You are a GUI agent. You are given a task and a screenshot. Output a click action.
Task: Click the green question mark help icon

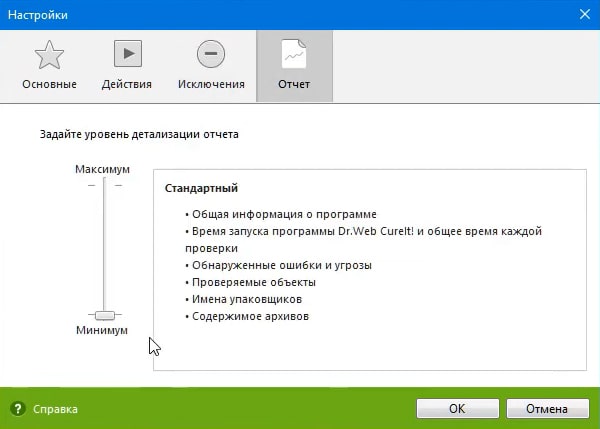(18, 409)
